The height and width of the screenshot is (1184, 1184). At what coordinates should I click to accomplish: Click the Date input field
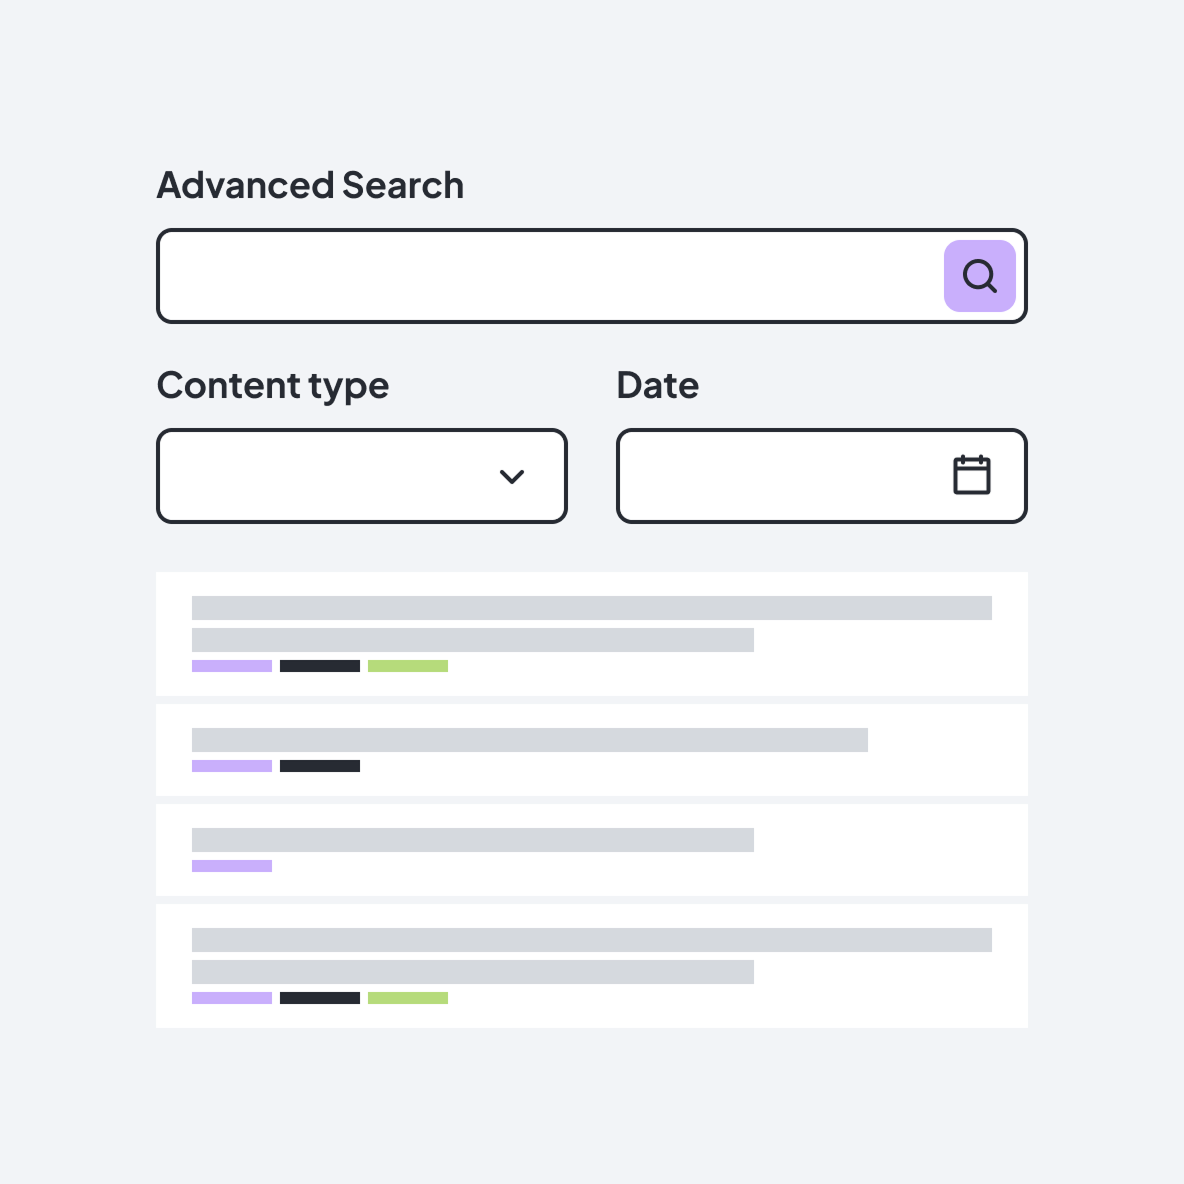point(780,476)
